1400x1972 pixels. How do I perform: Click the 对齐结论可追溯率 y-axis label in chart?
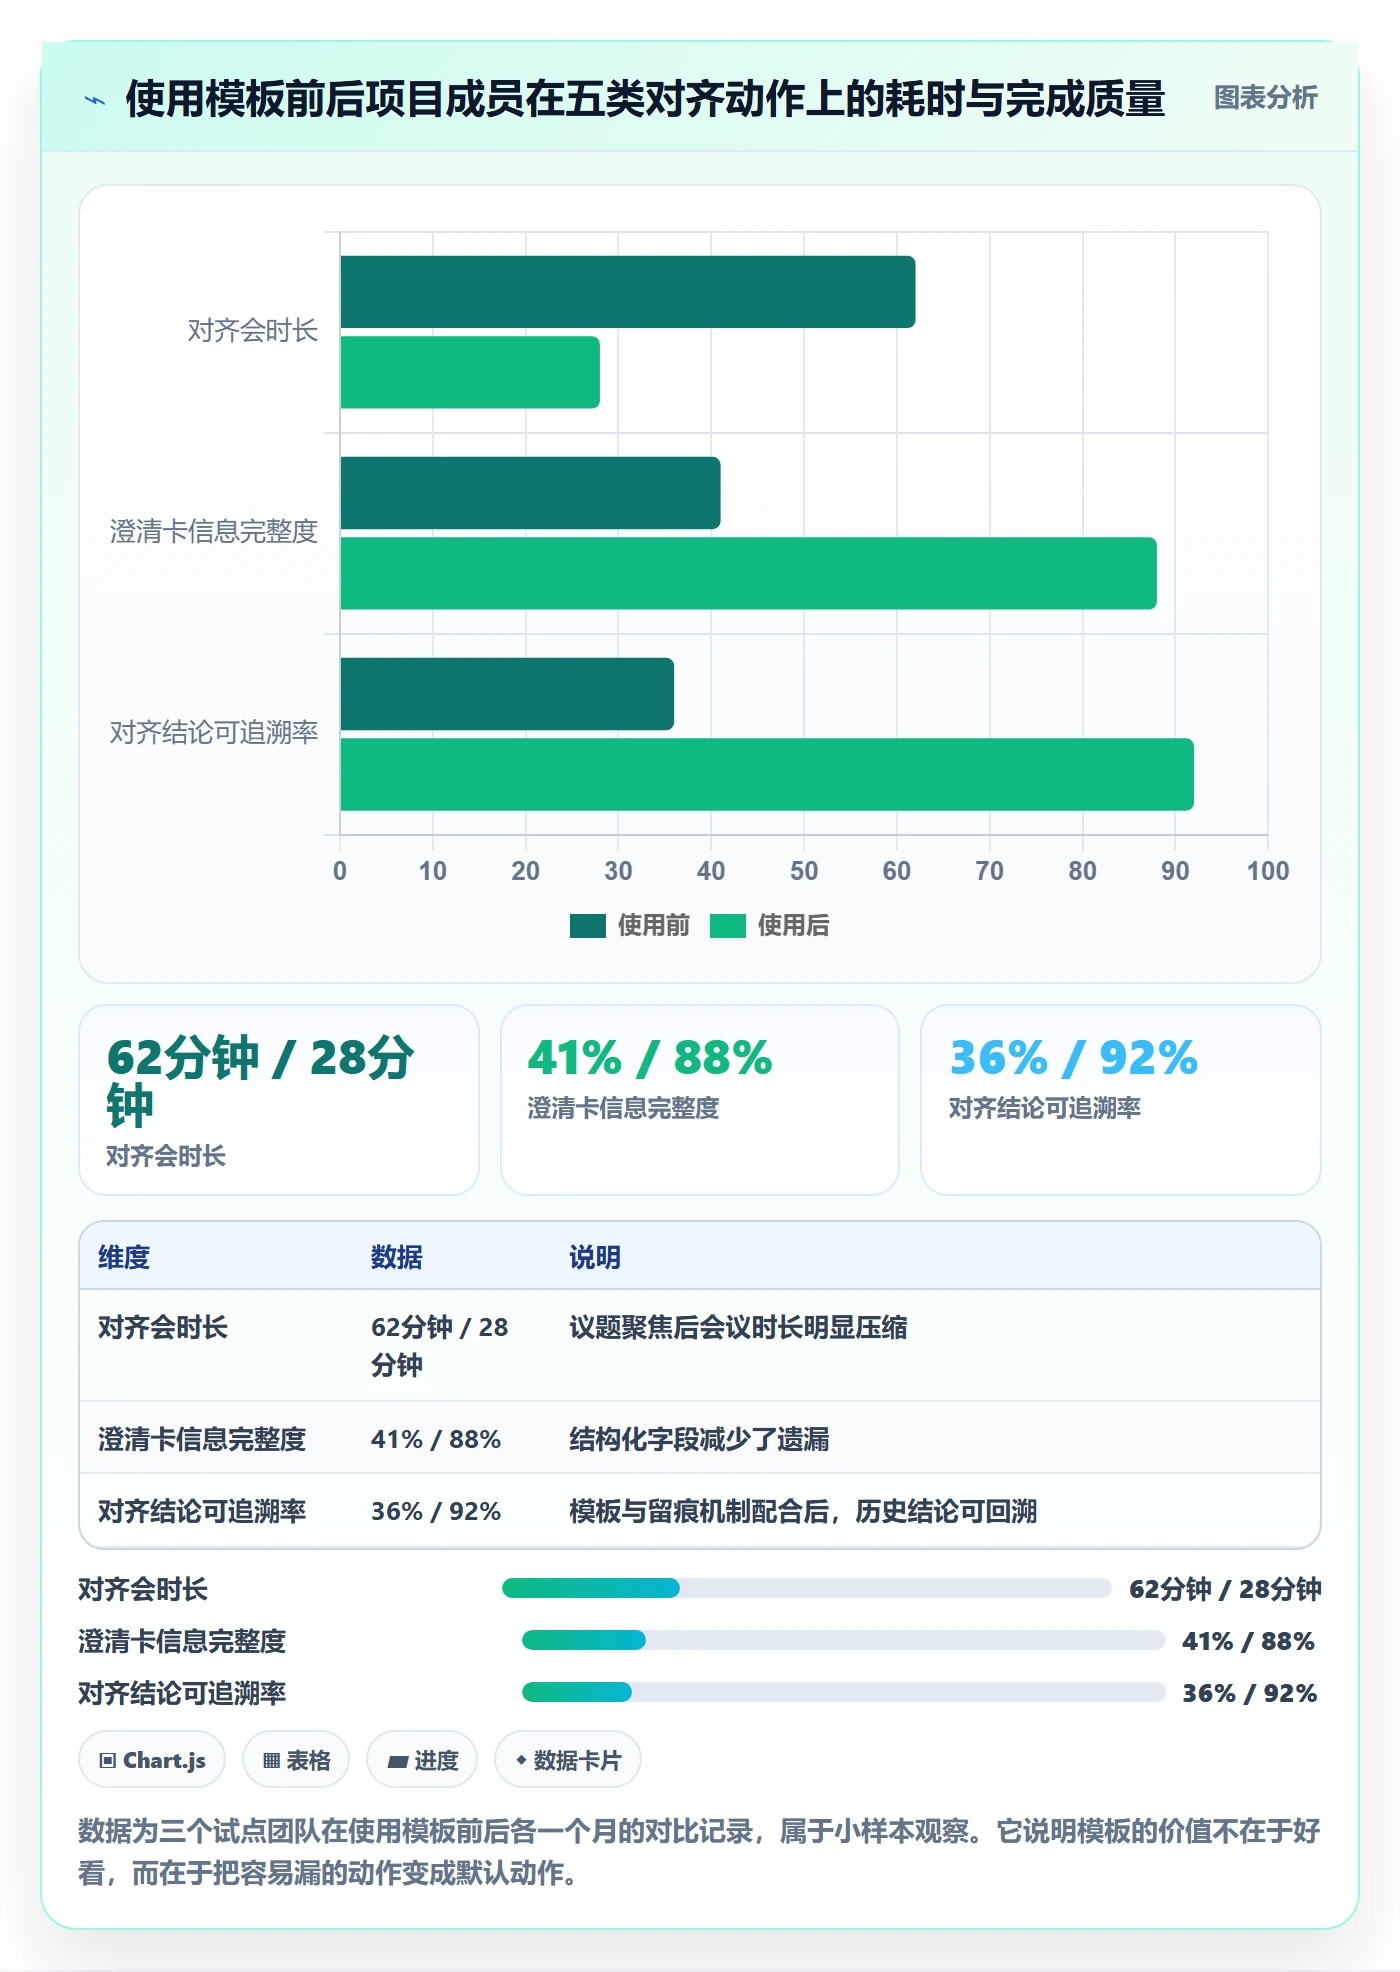point(214,733)
